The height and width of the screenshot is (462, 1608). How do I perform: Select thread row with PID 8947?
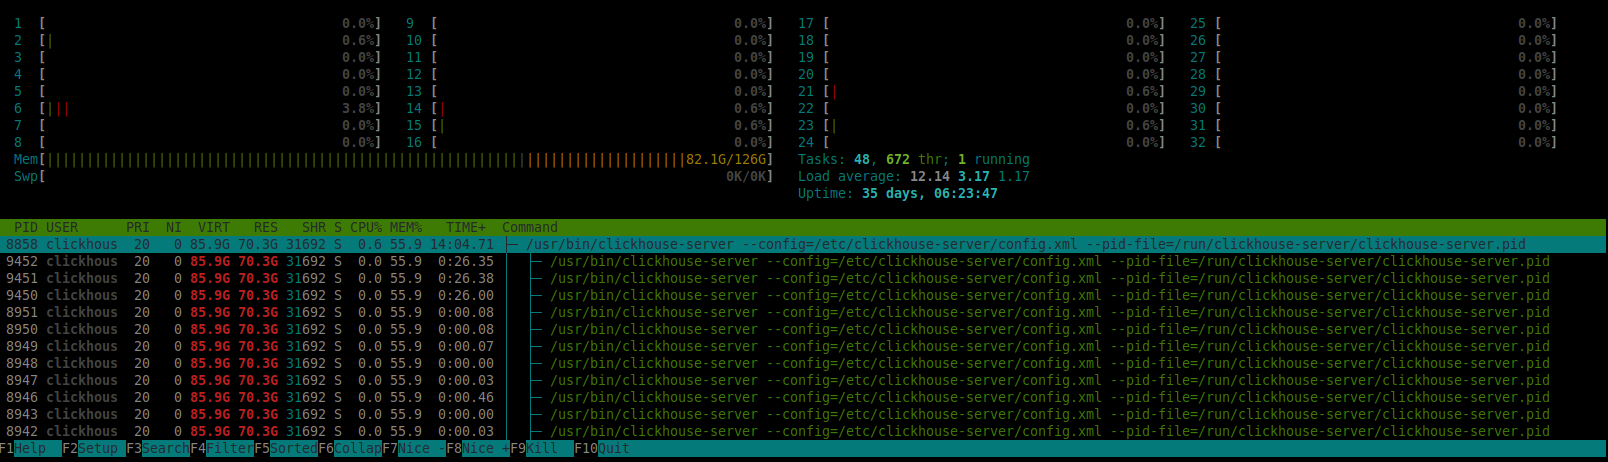tap(804, 380)
